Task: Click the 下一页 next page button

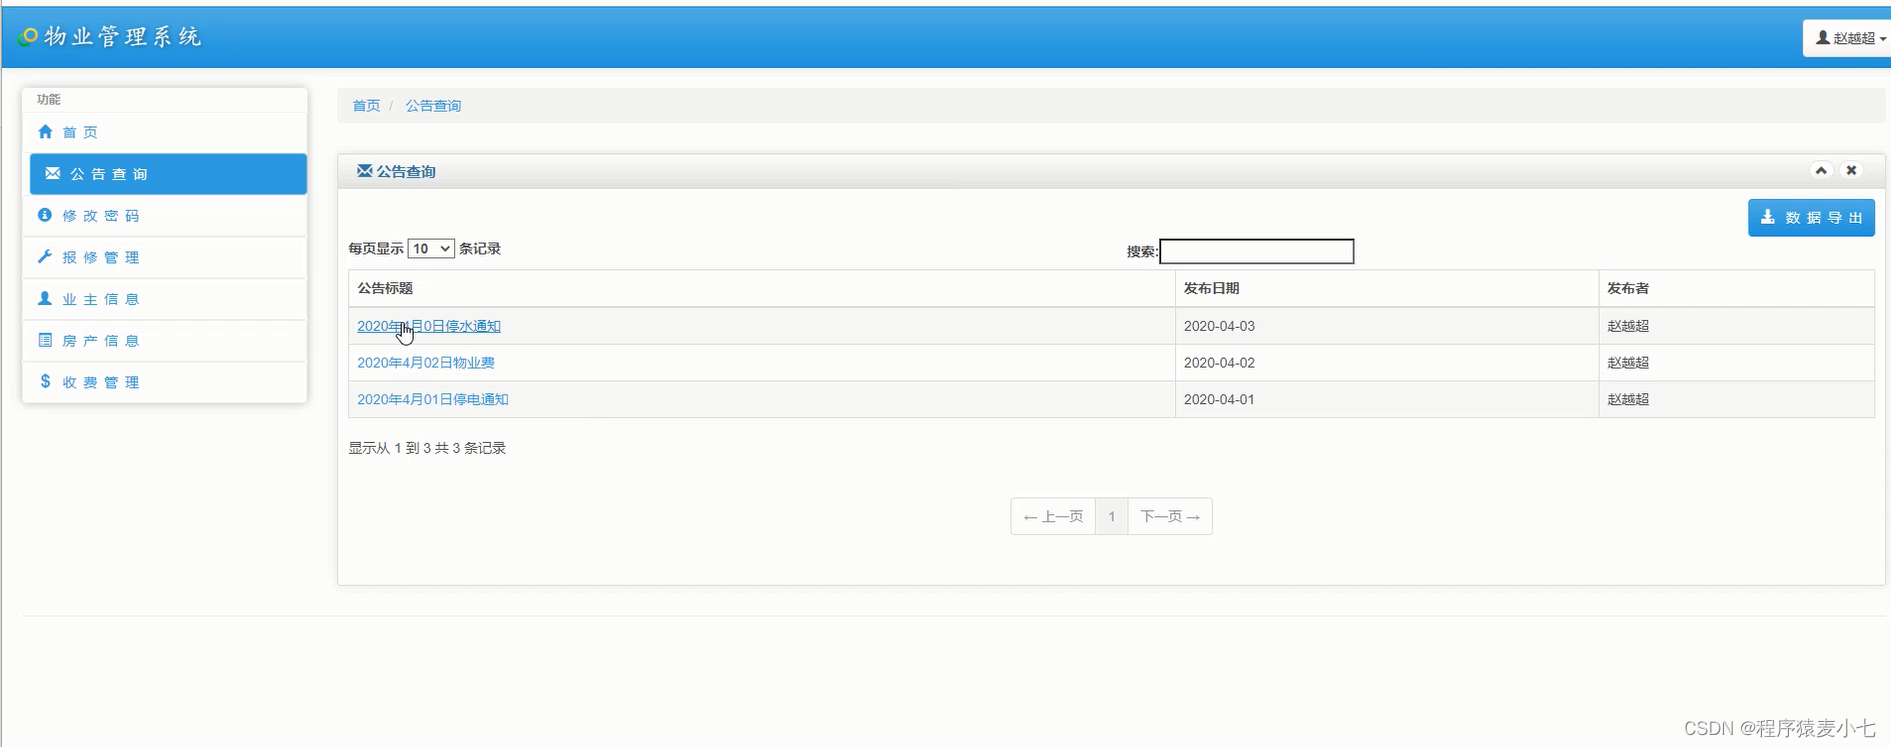Action: tap(1170, 517)
